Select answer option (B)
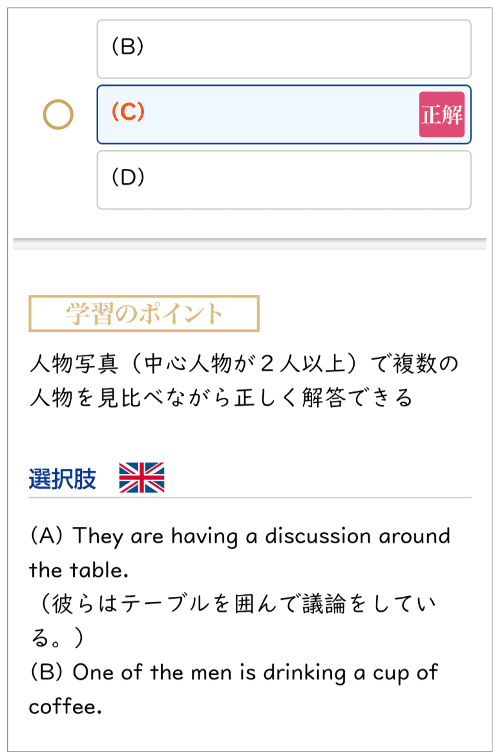500x756 pixels. [284, 49]
